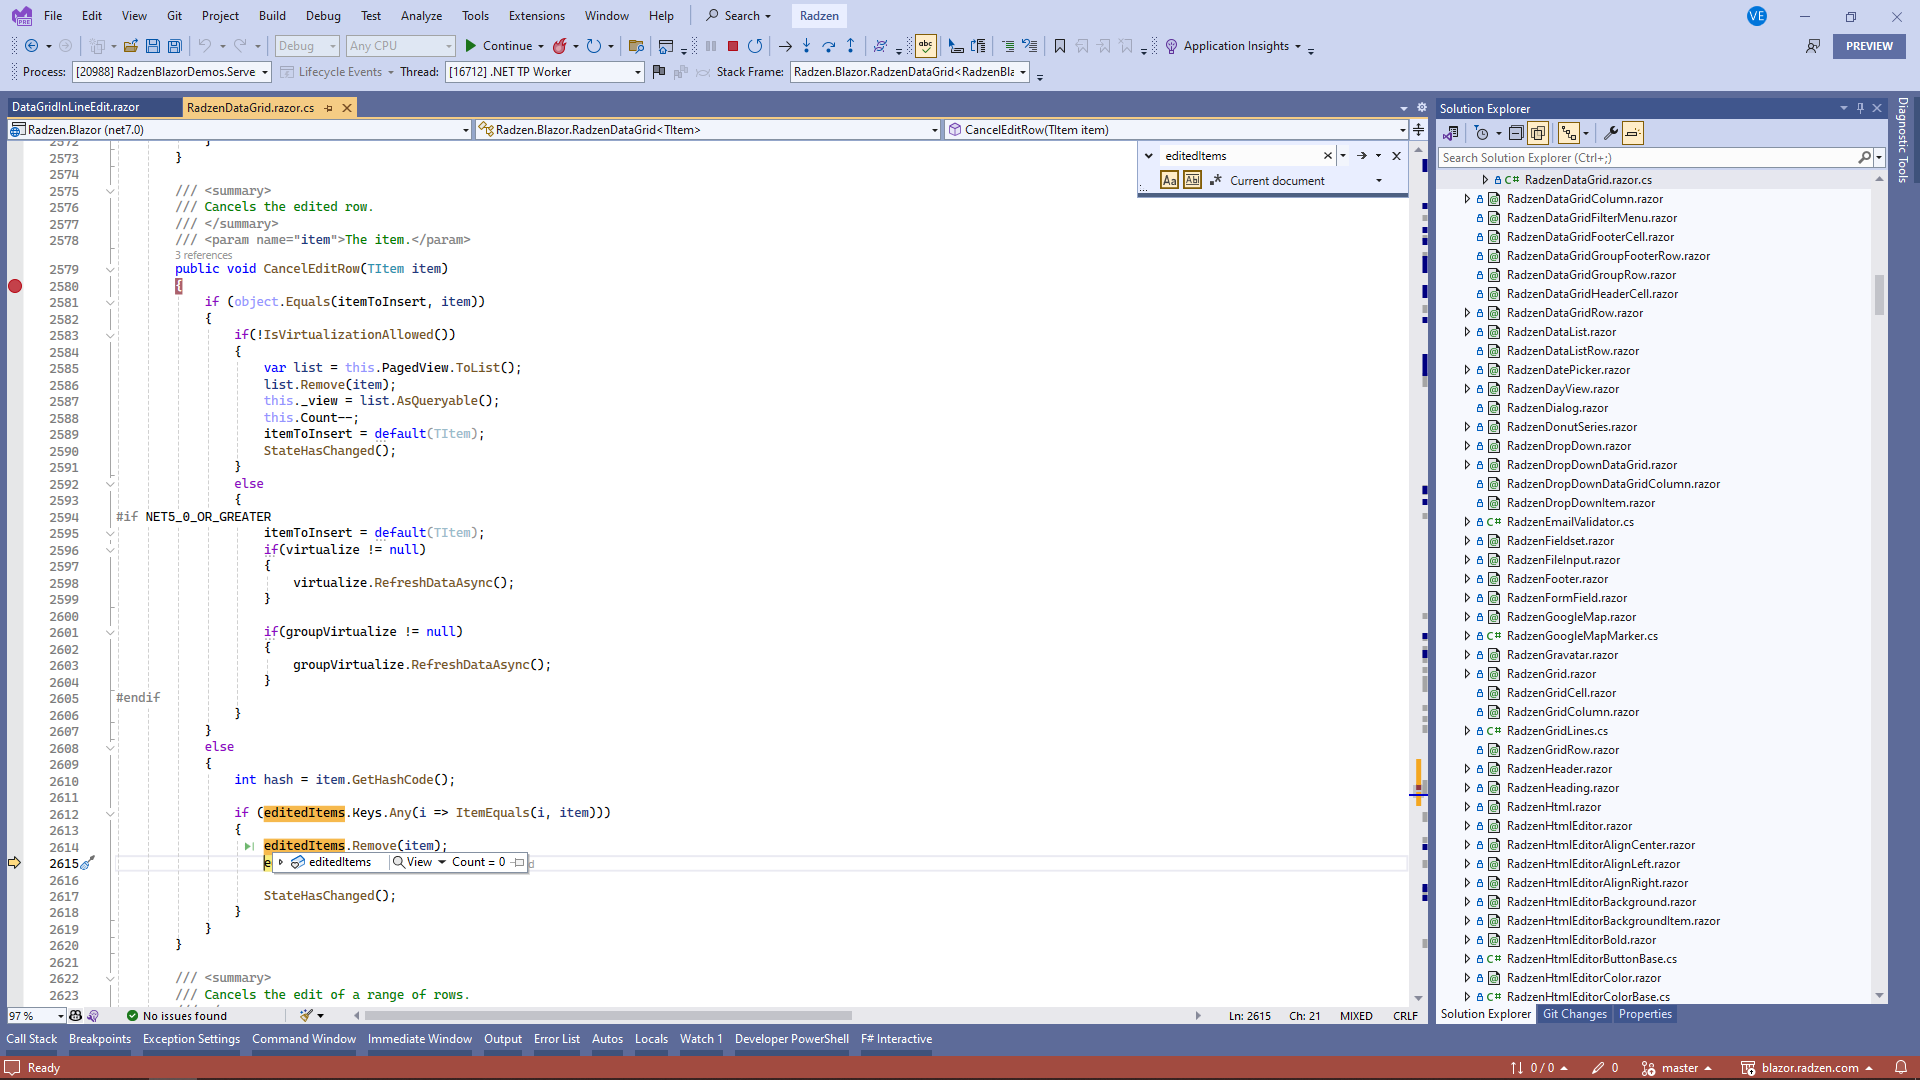Toggle the pin on RadzenDataGrid.razor.cs tab
This screenshot has width=1920, height=1080.
(328, 108)
